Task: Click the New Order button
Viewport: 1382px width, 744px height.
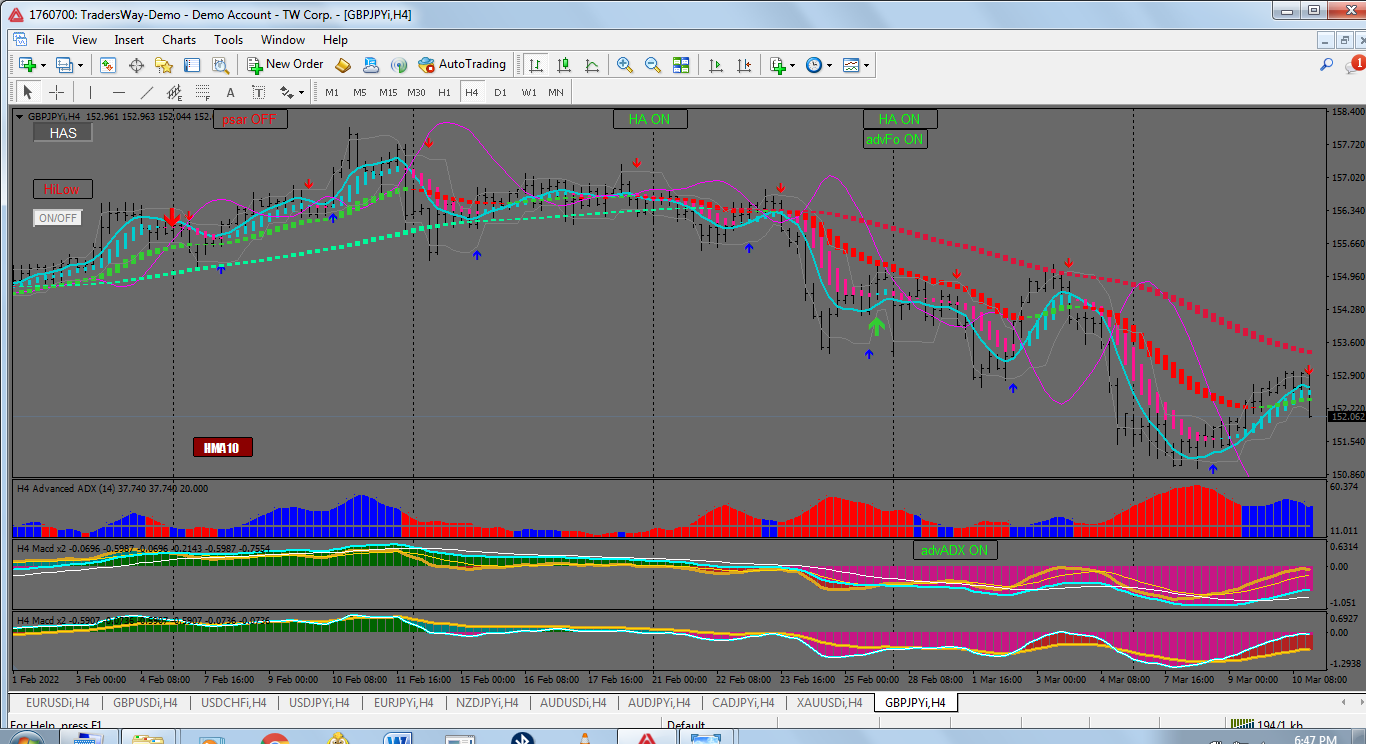Action: 285,65
